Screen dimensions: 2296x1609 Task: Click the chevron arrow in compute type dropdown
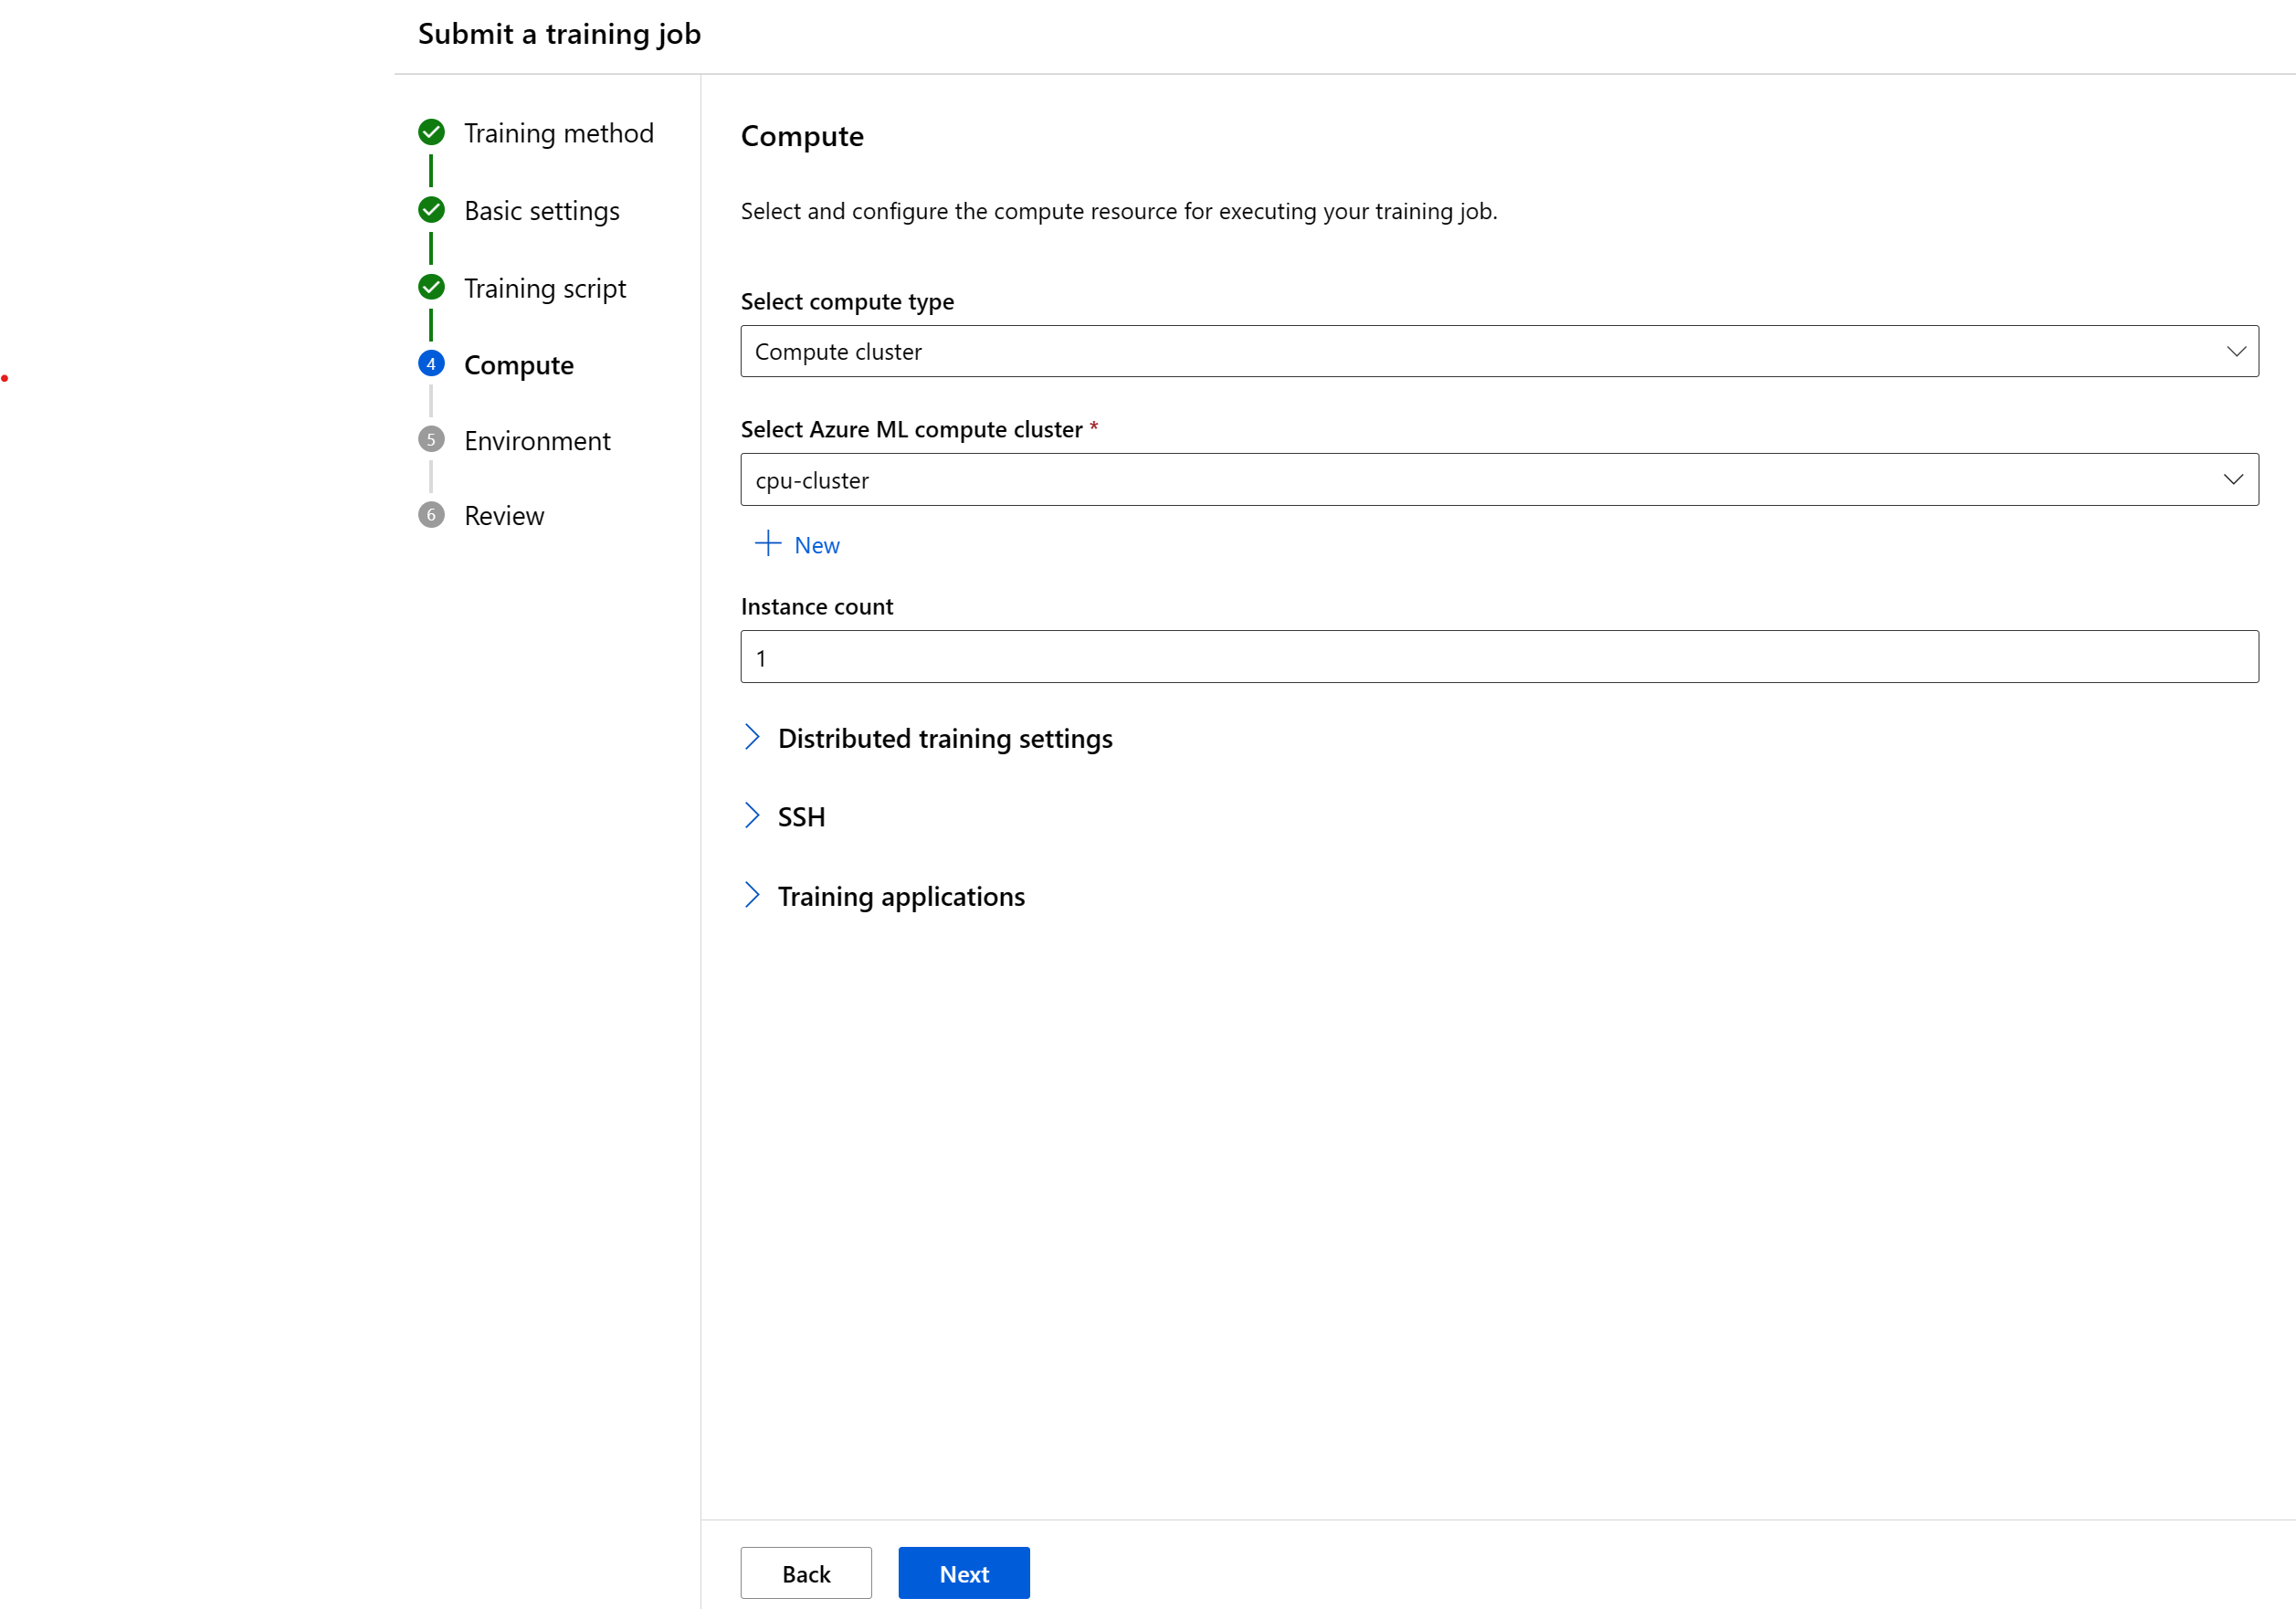(x=2236, y=351)
